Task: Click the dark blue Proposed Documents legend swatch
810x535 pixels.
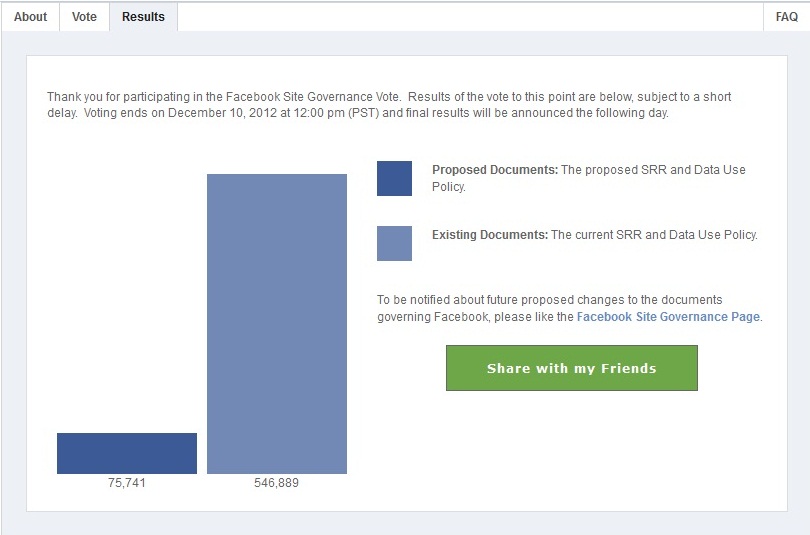Action: point(394,178)
